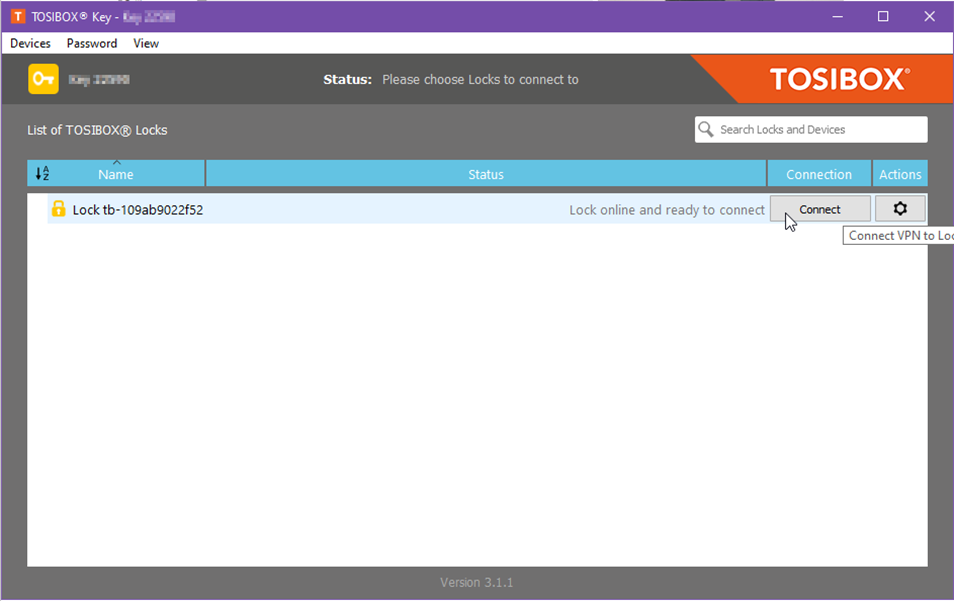Click the Actions column header

[900, 174]
